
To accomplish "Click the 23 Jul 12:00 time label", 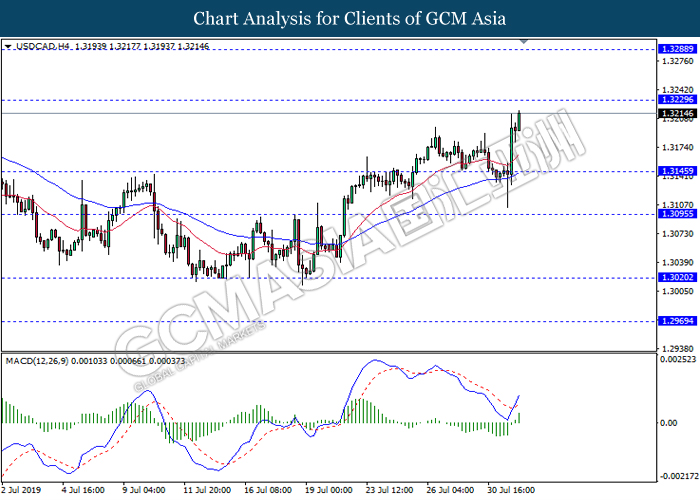I will [x=389, y=490].
